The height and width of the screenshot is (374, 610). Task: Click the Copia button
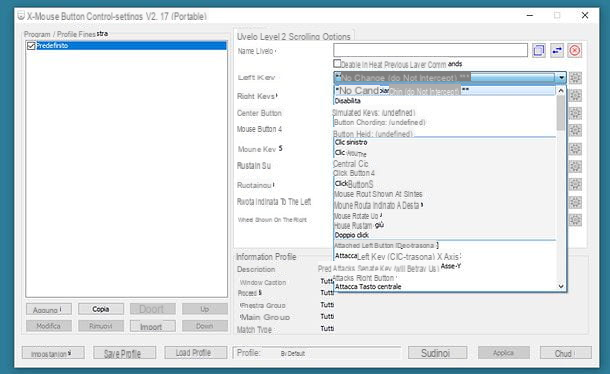pyautogui.click(x=101, y=309)
